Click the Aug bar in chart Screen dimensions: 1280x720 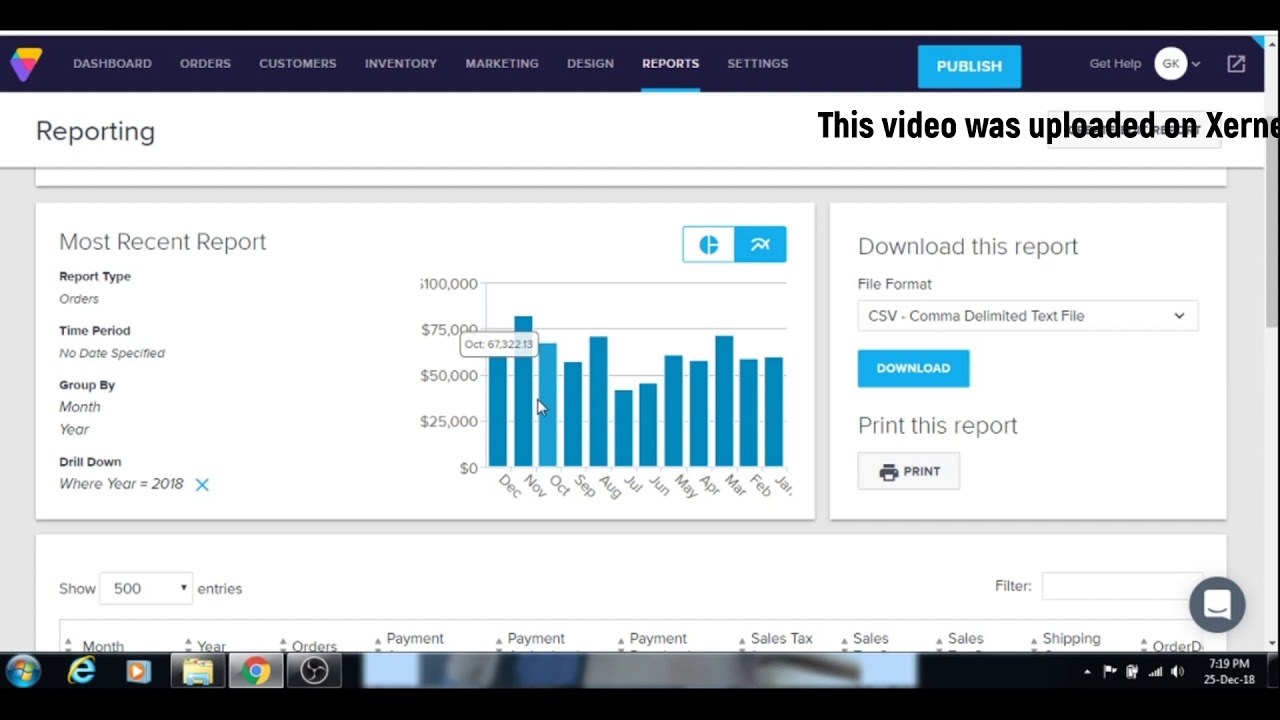[598, 402]
